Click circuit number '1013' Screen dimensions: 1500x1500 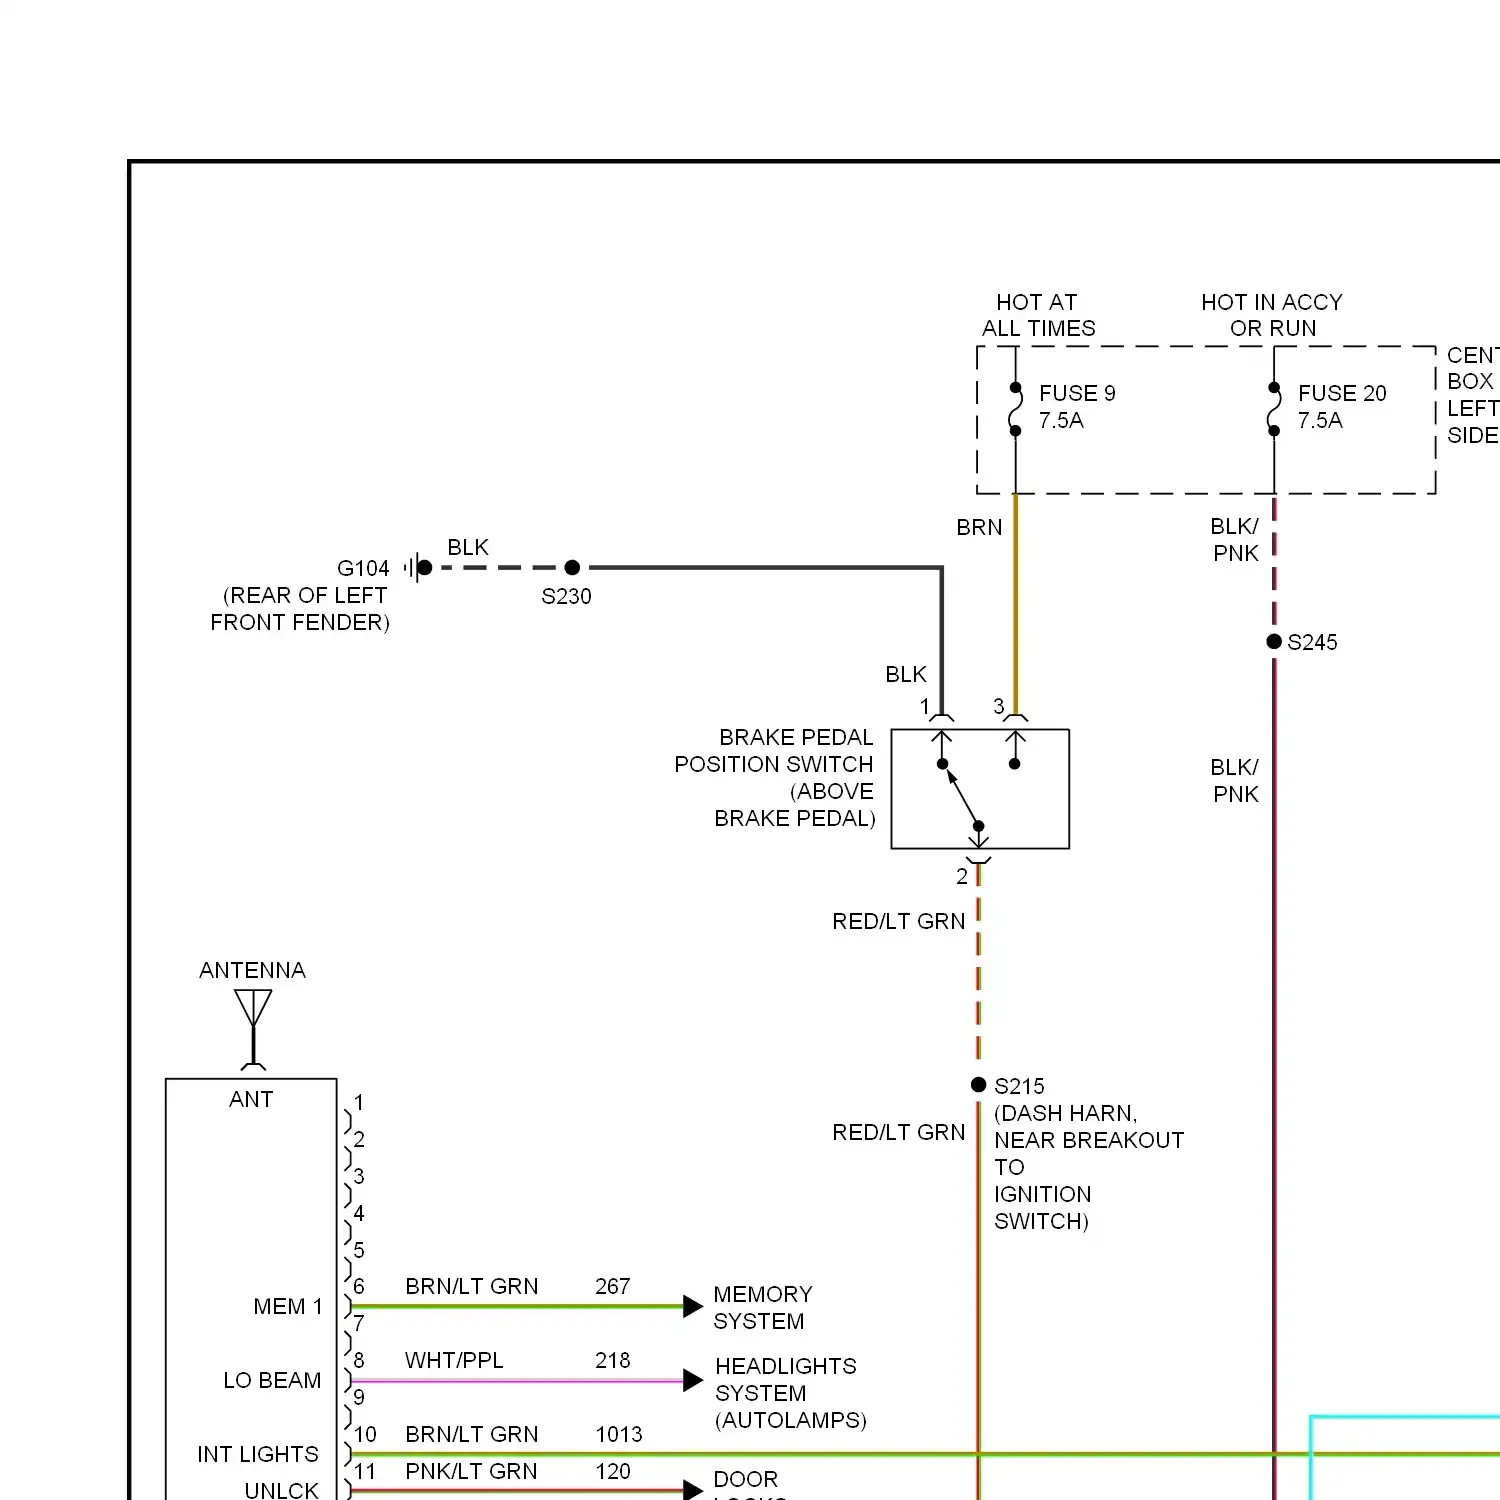[x=619, y=1434]
